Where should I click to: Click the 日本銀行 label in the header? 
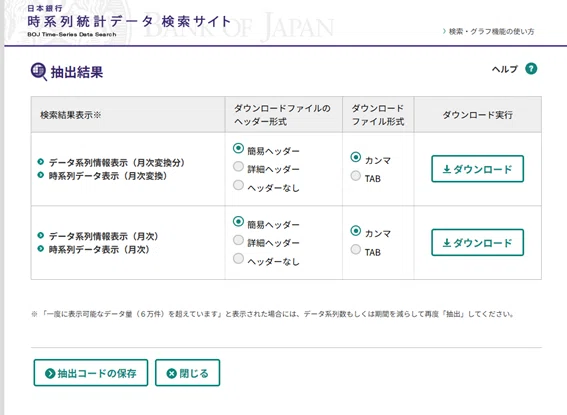45,8
